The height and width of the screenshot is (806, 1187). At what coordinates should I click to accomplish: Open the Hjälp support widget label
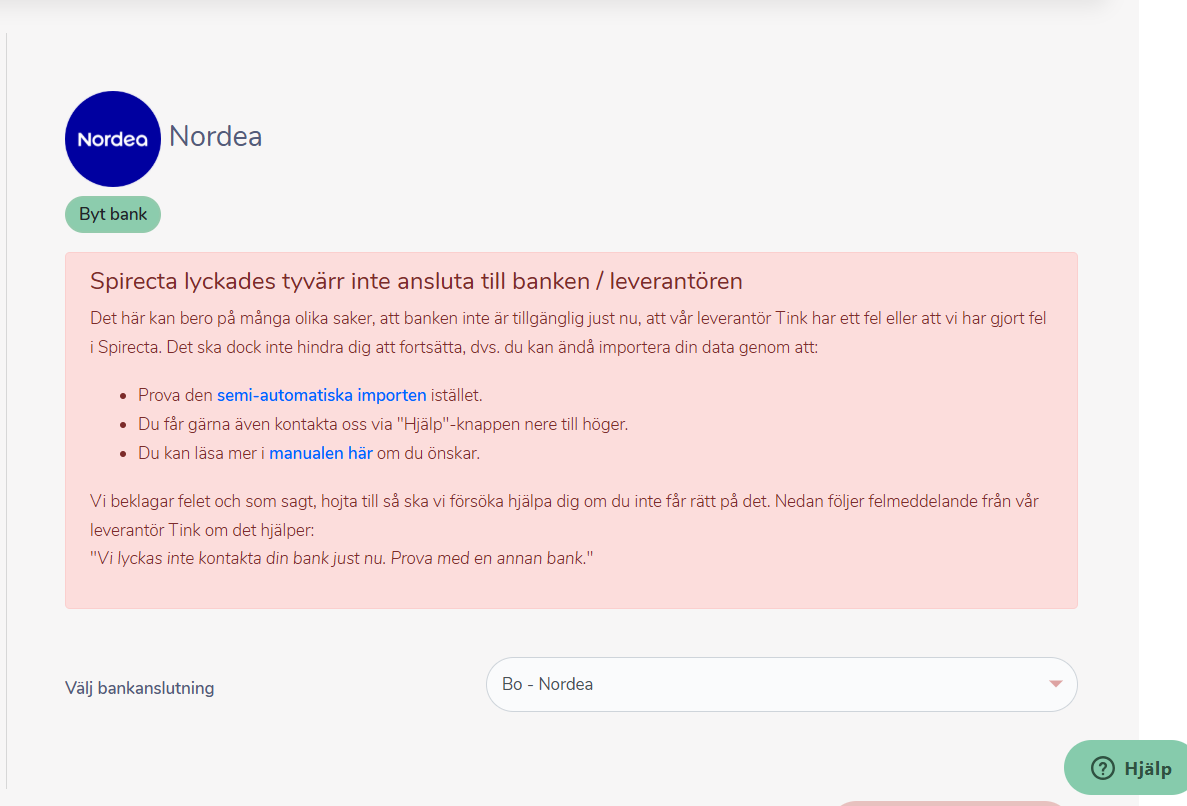pyautogui.click(x=1147, y=768)
